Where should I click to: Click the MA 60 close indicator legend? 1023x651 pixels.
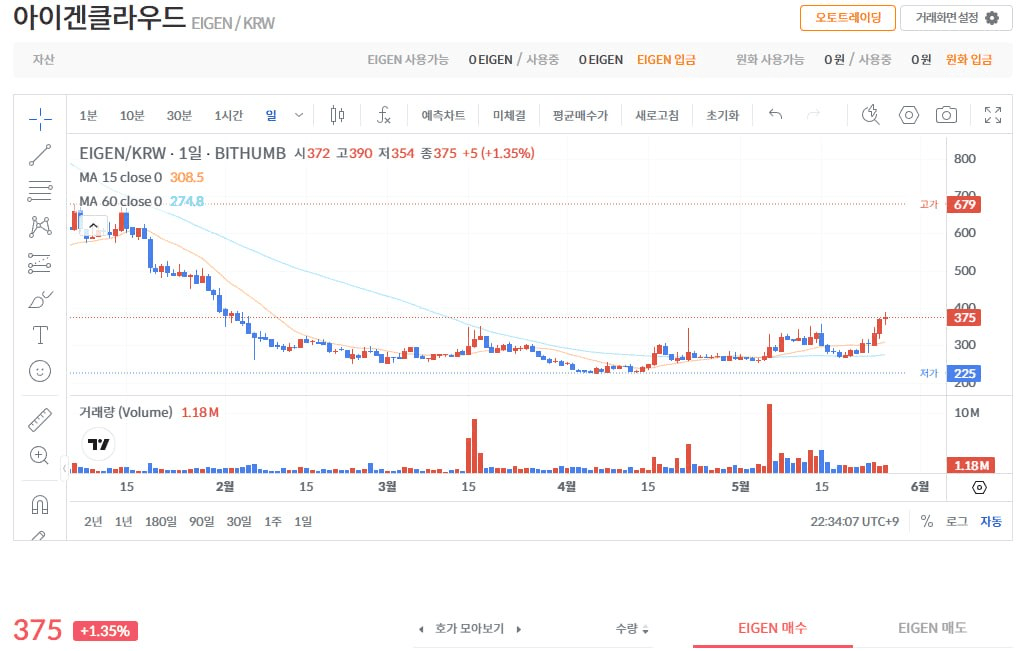tap(120, 202)
